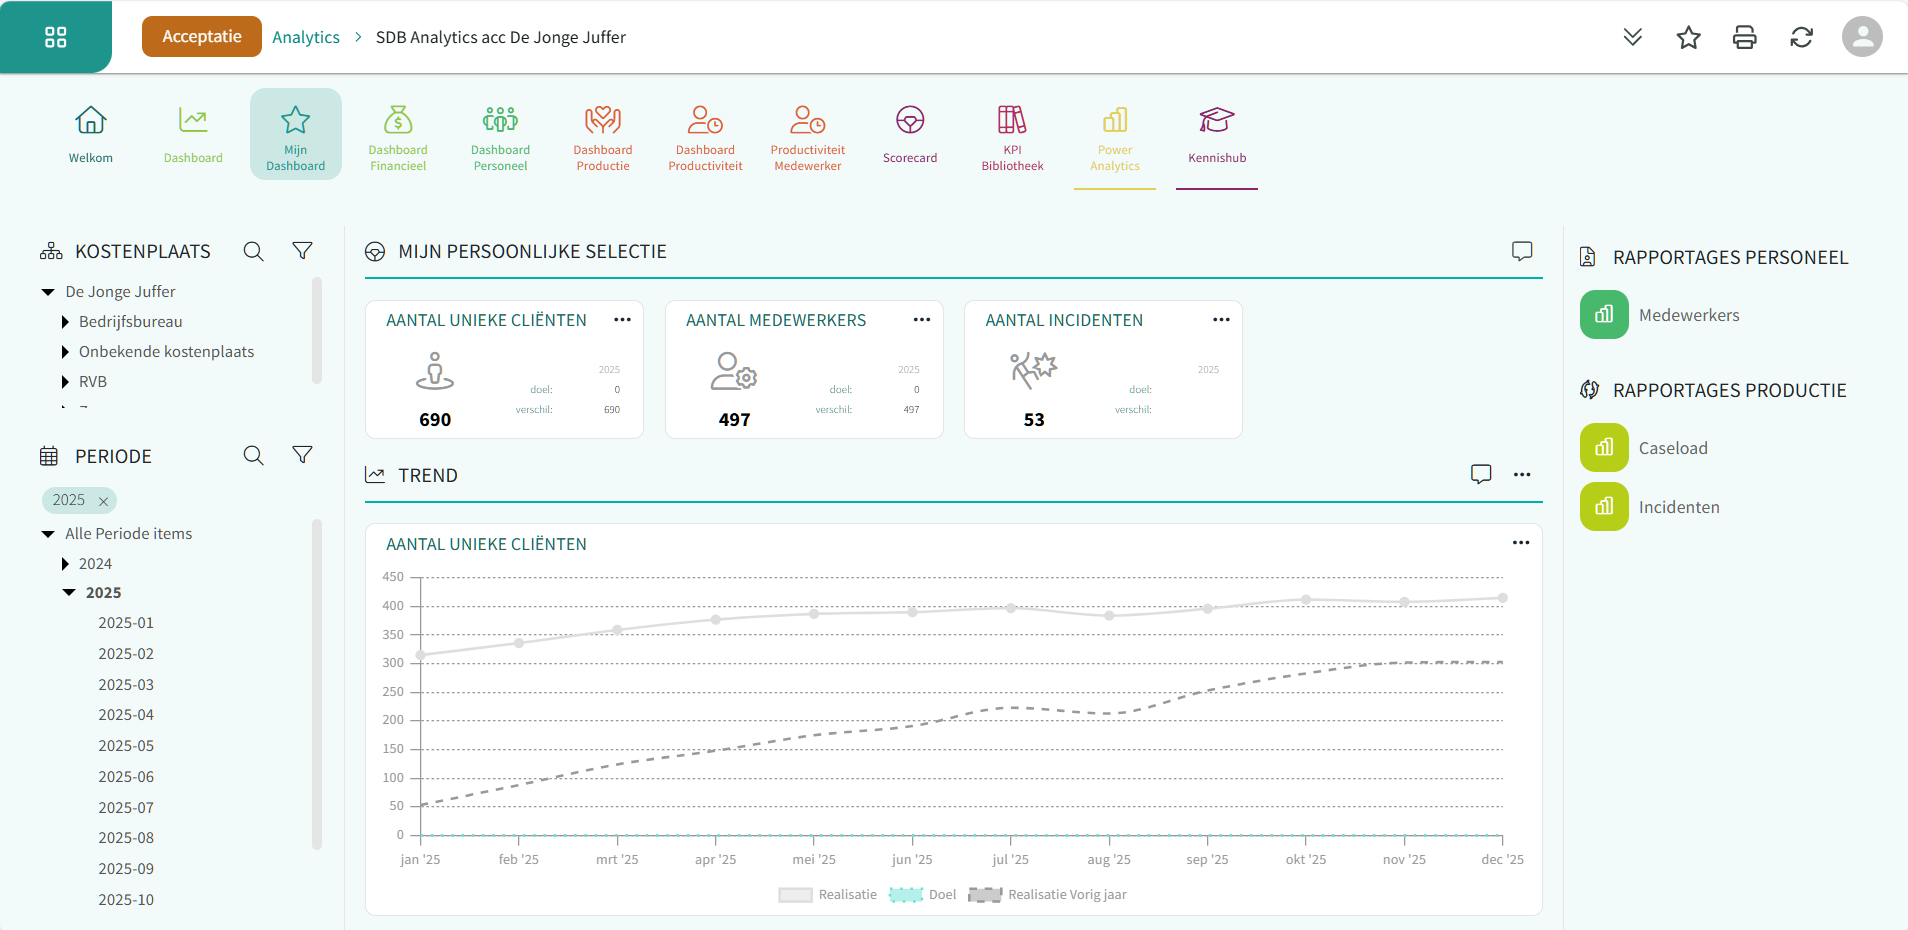
Task: Toggle Realisatie series in chart legend
Action: click(828, 895)
